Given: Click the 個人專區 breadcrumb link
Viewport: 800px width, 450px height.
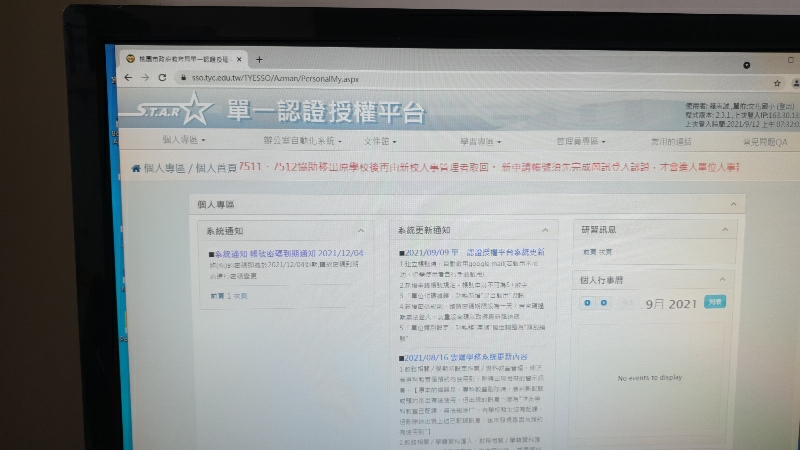Looking at the screenshot, I should click(x=164, y=168).
